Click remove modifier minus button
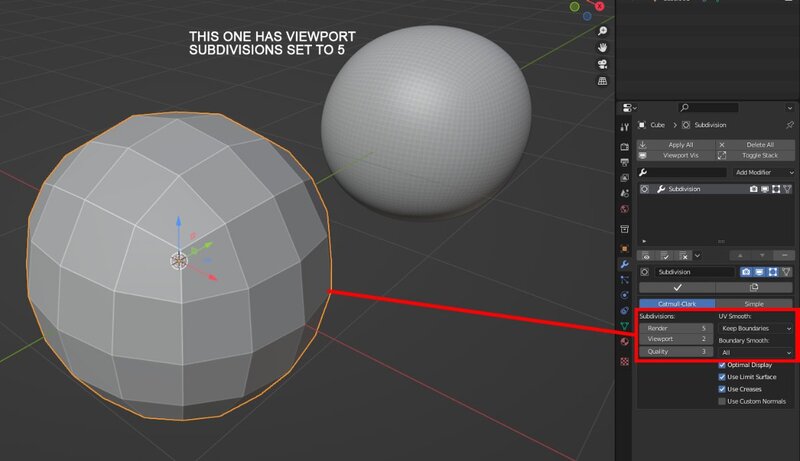 click(x=784, y=256)
